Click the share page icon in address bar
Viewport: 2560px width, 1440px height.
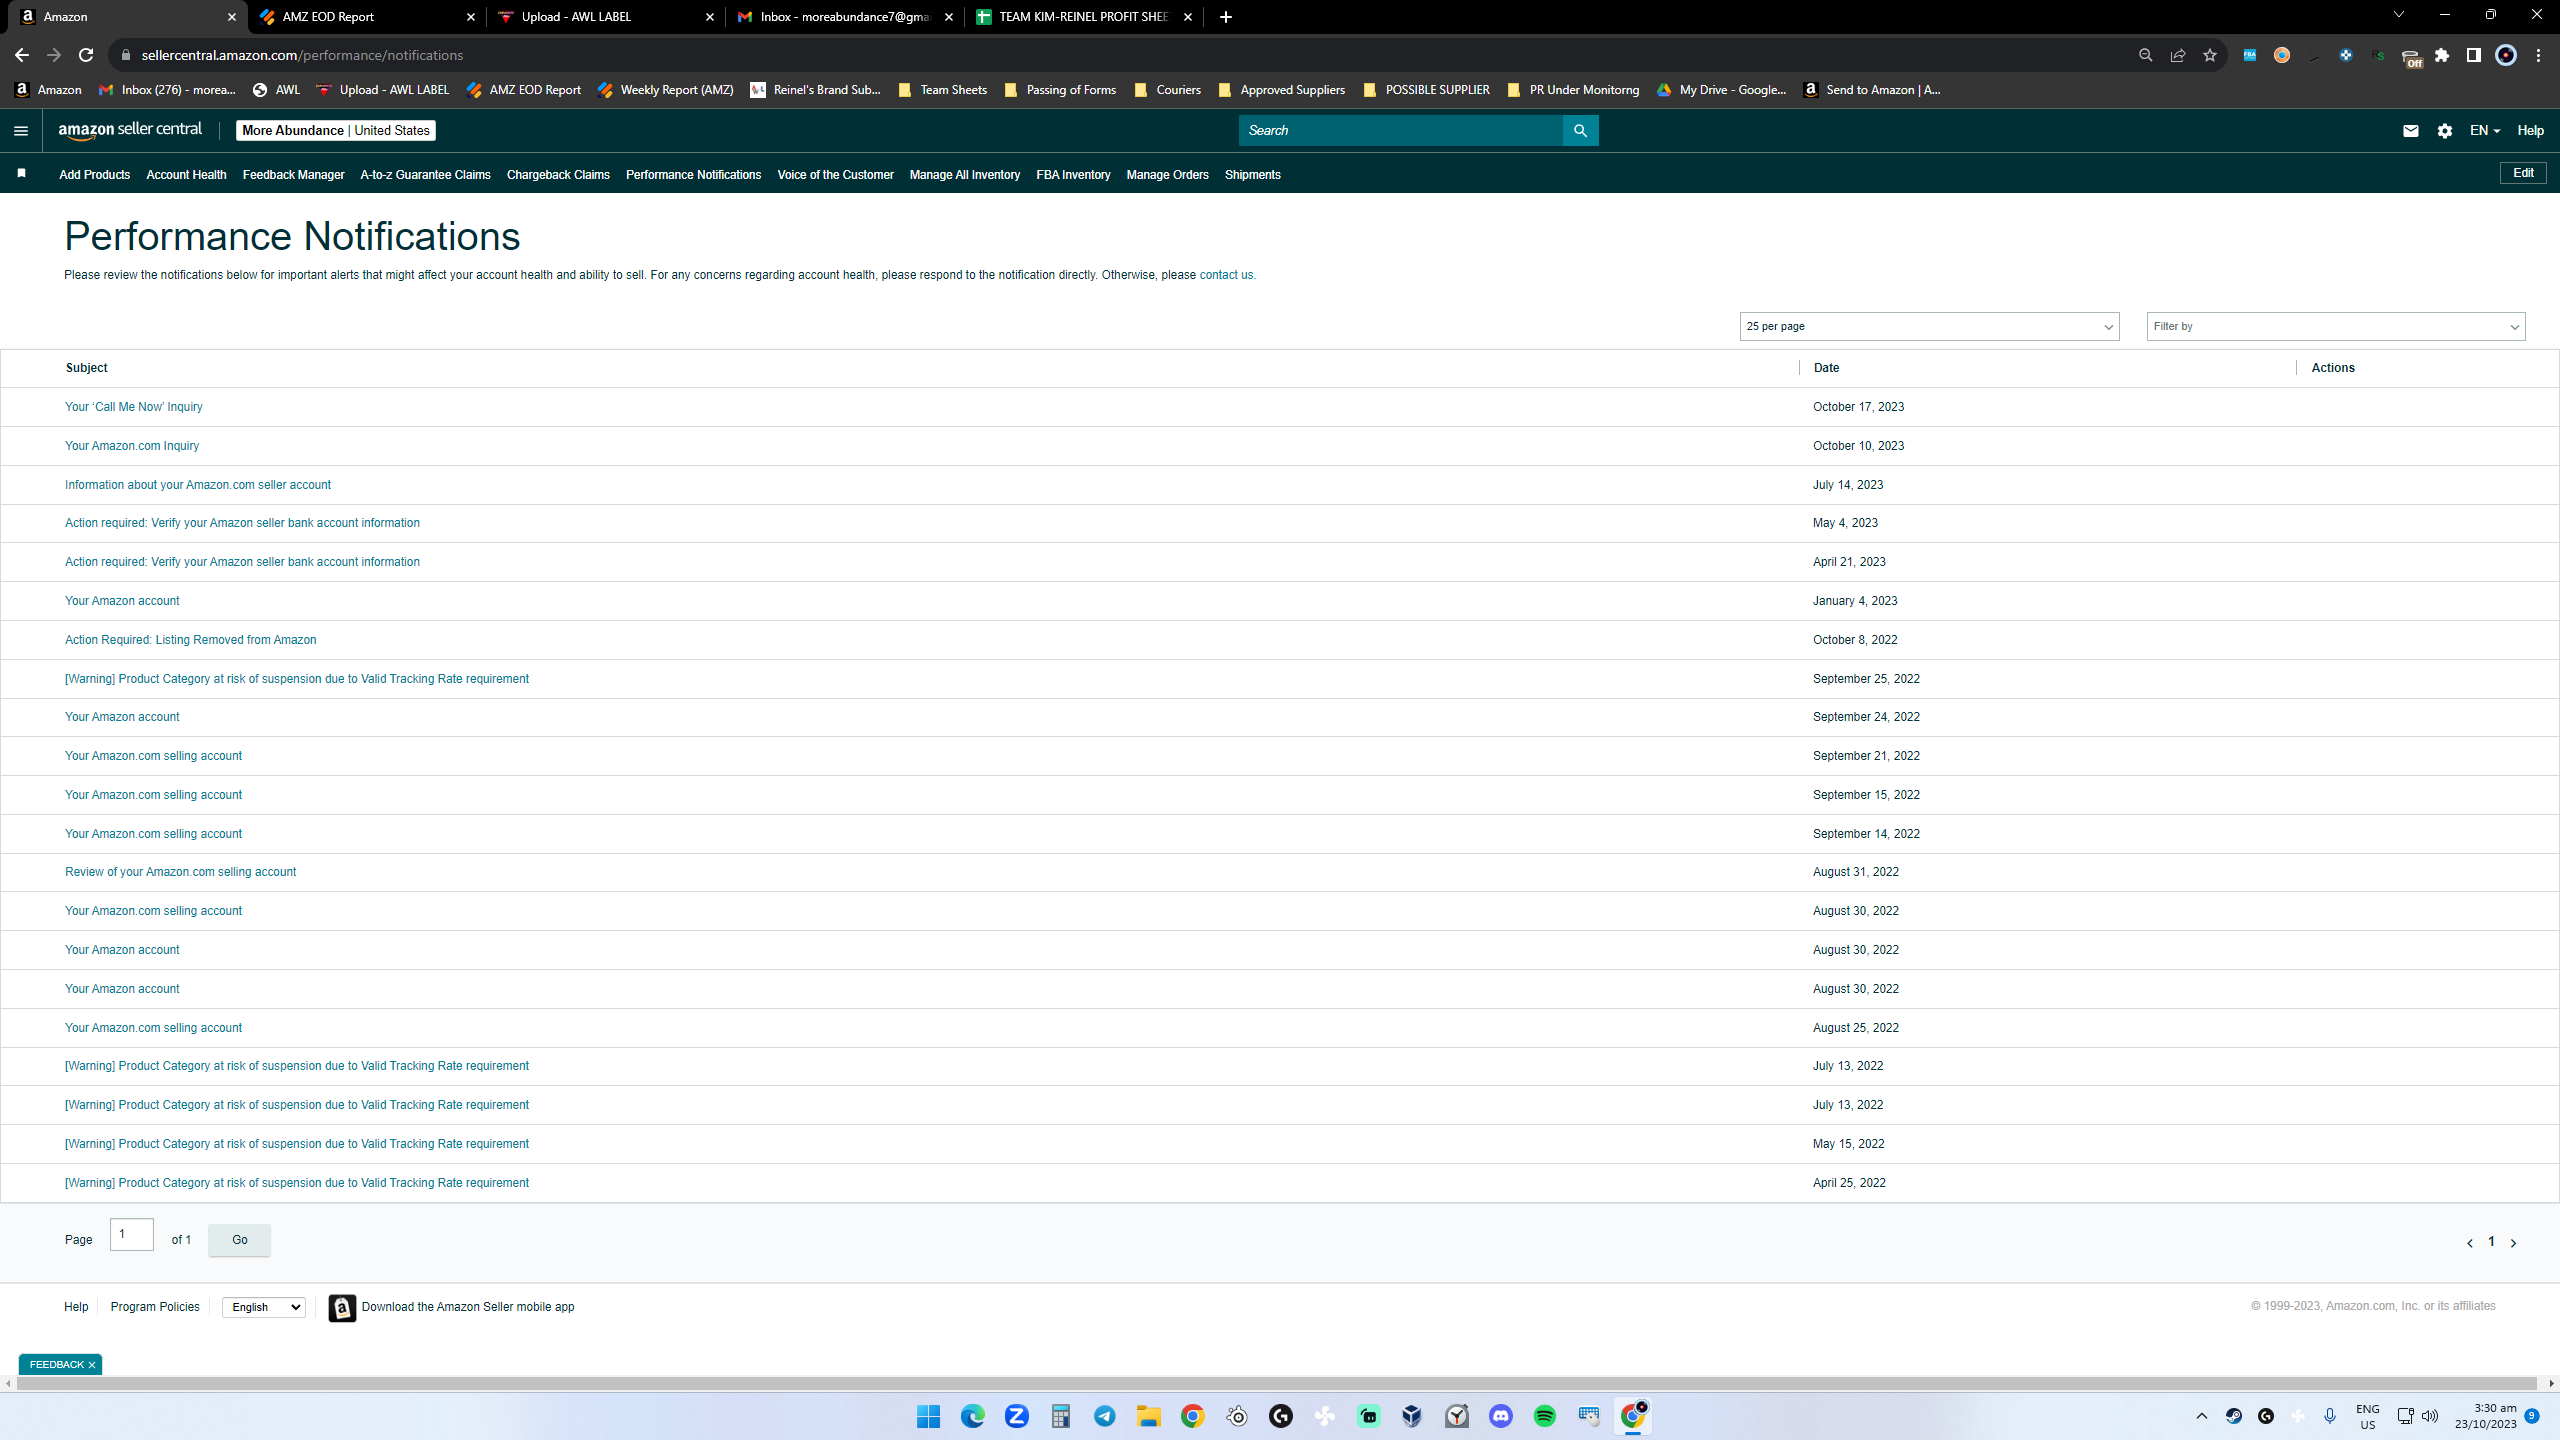coord(2178,55)
